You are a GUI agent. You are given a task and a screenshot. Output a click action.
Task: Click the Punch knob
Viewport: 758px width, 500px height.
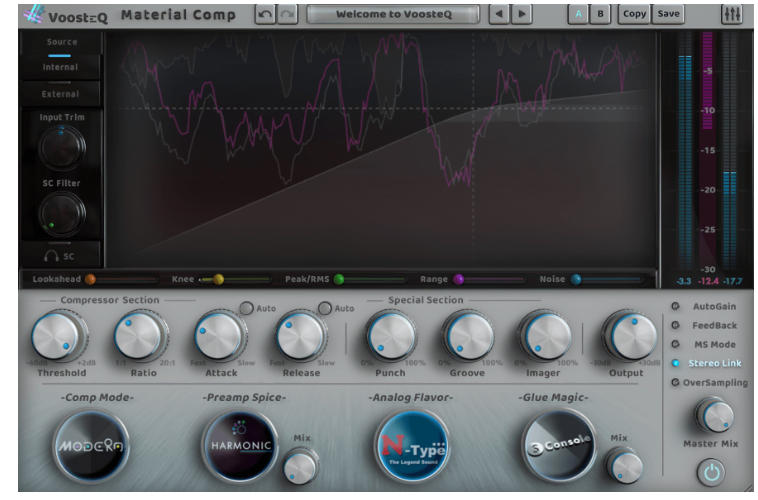(391, 336)
